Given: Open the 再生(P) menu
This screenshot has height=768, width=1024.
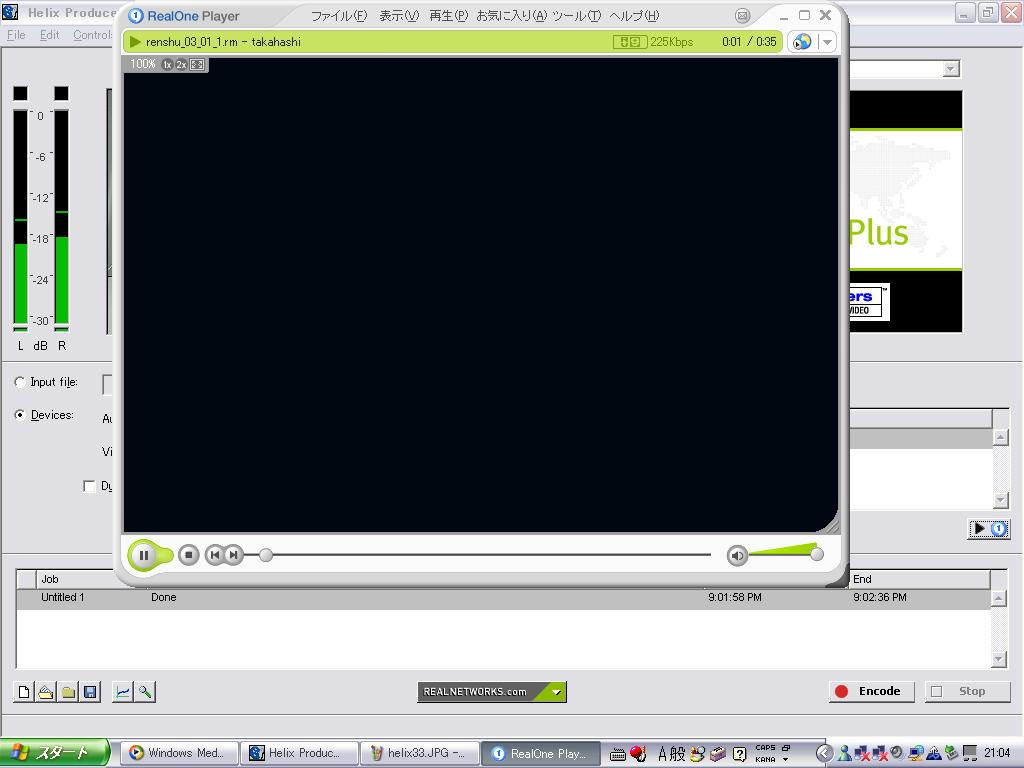Looking at the screenshot, I should (449, 16).
